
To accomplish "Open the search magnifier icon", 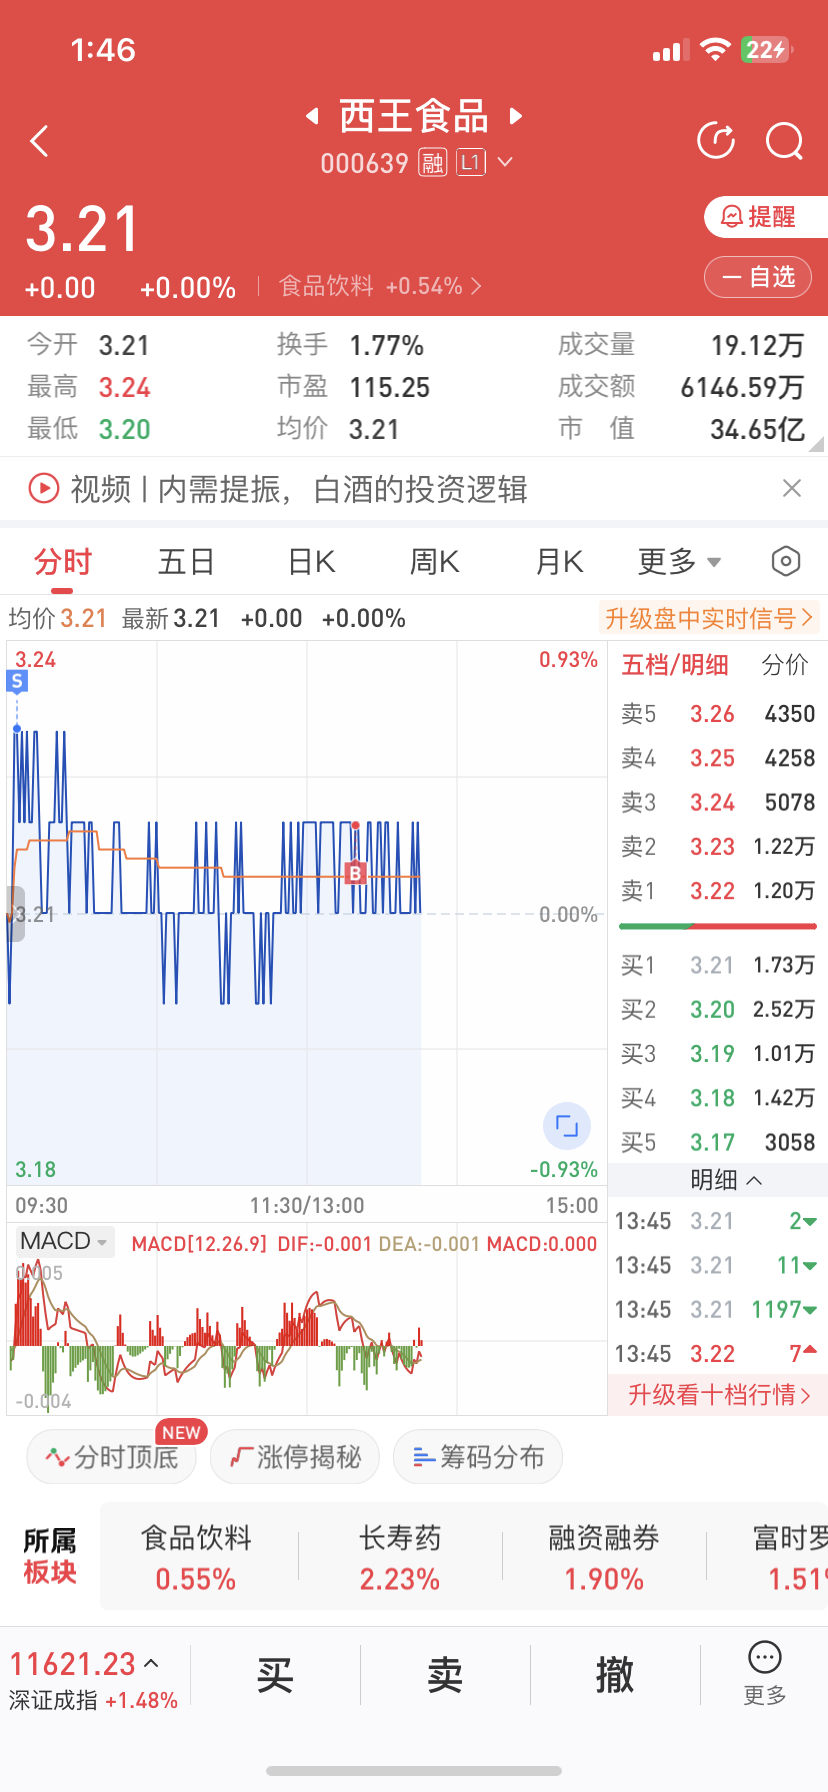I will (x=785, y=141).
